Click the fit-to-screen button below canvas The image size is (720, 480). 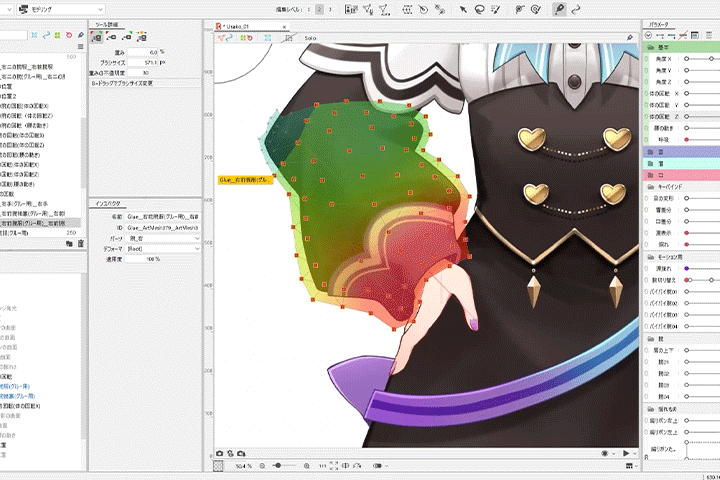pyautogui.click(x=334, y=466)
